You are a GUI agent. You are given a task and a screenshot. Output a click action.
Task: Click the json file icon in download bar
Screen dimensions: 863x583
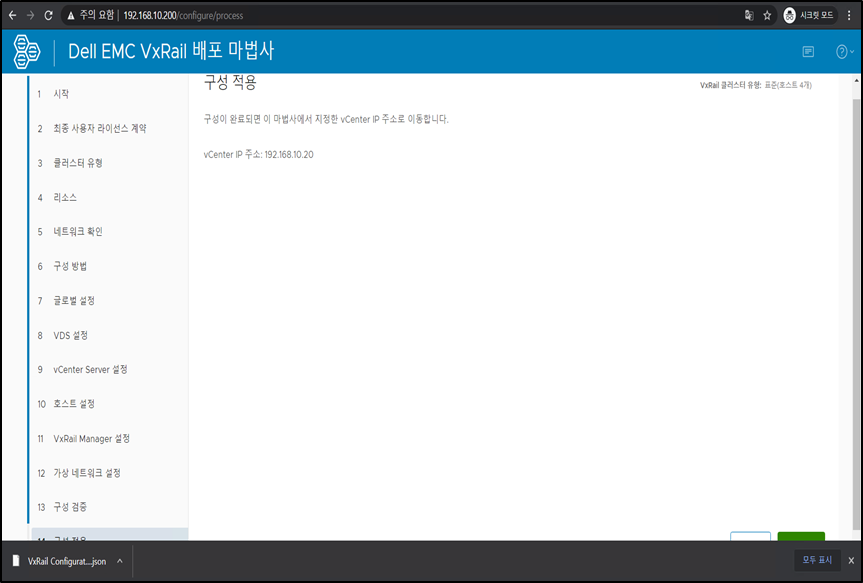point(16,561)
